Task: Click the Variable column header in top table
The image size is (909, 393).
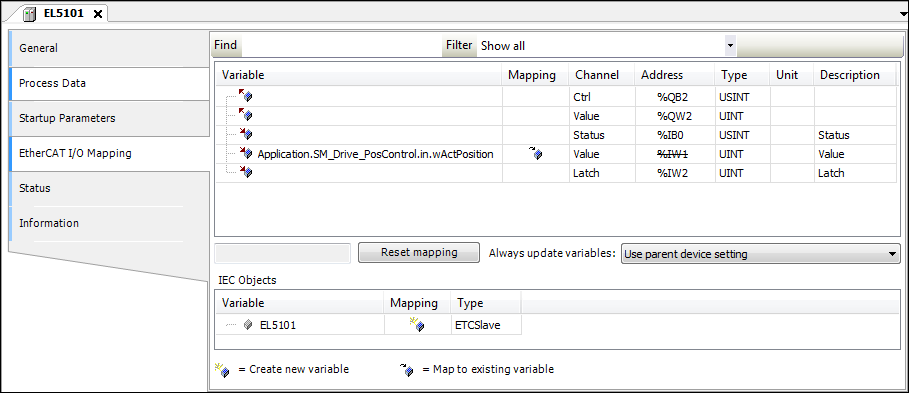Action: pos(359,75)
